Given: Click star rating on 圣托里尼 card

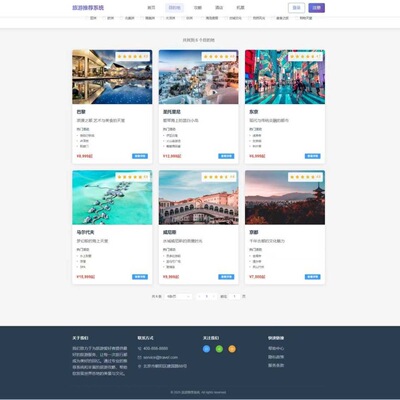Looking at the screenshot, I should point(219,57).
